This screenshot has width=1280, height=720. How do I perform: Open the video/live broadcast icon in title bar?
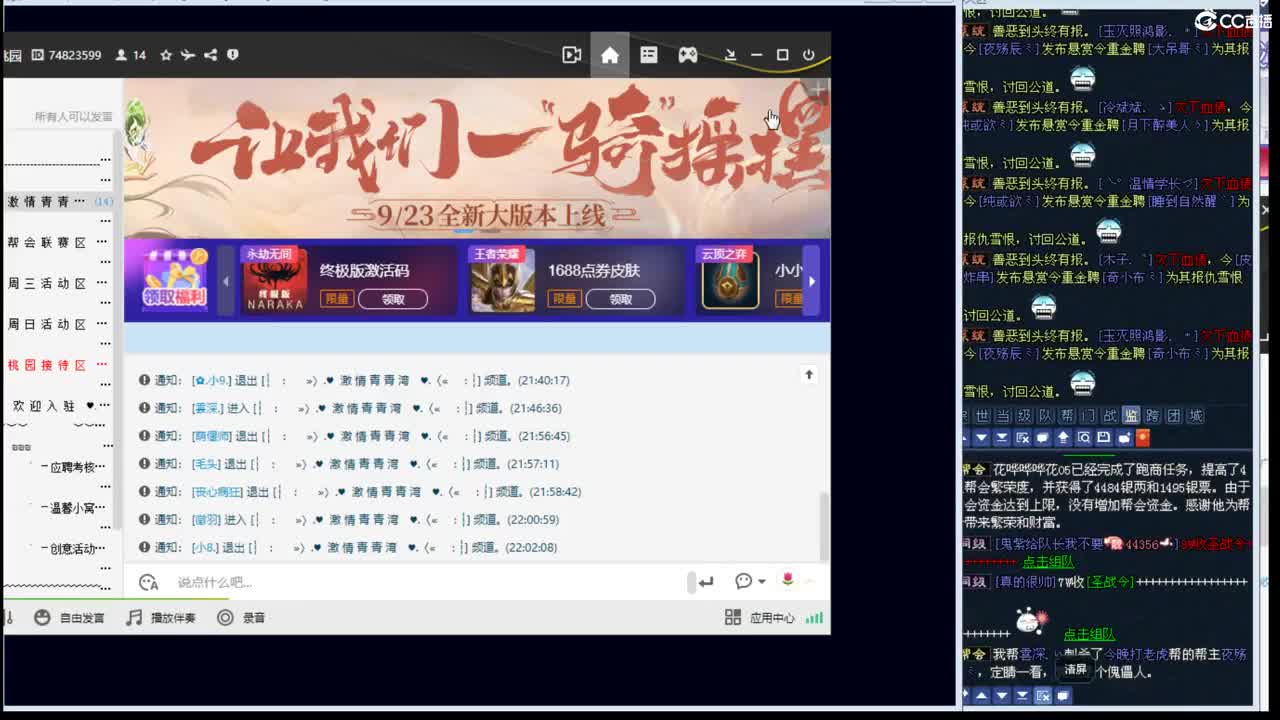point(571,55)
